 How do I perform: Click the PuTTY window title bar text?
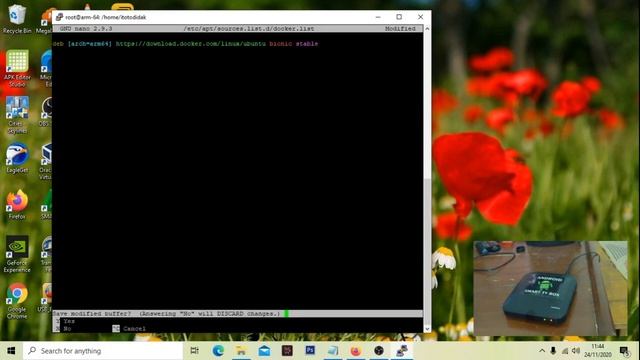[x=106, y=17]
